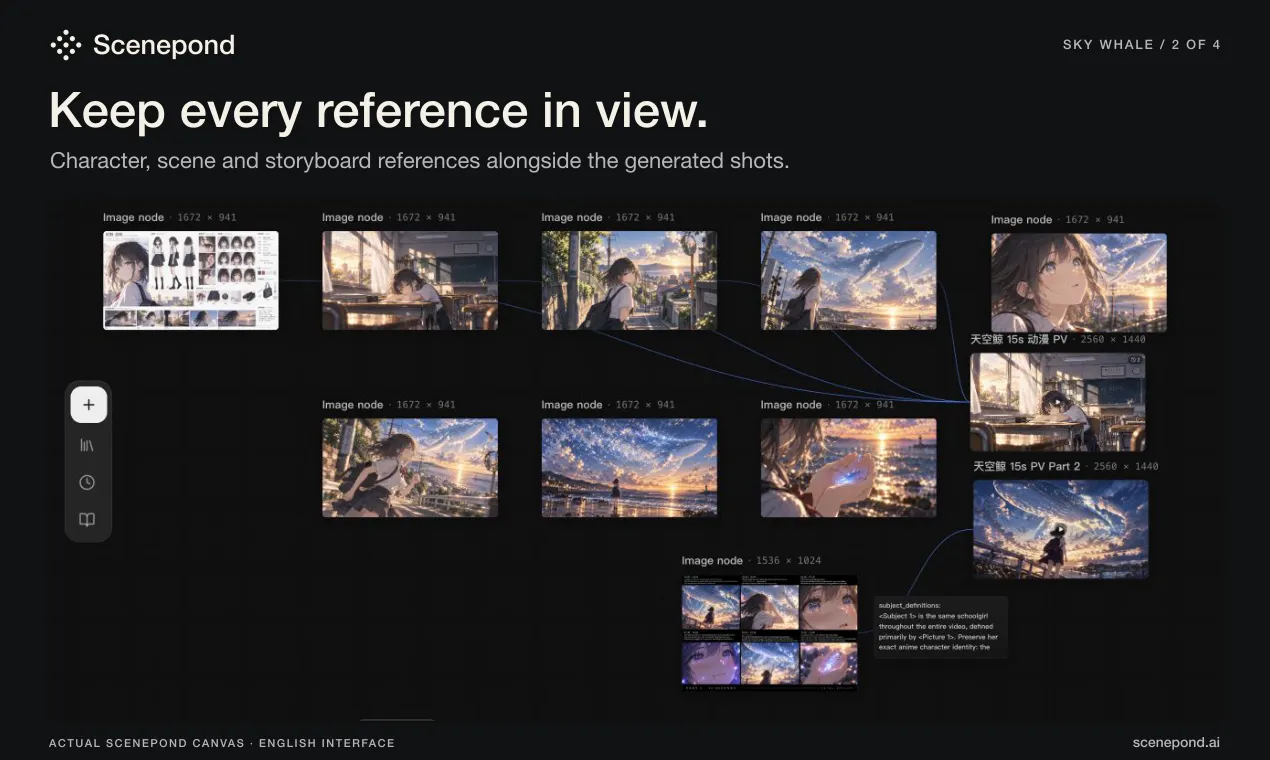The image size is (1270, 760).
Task: Select the six-panel storyboard image node
Action: (x=770, y=633)
